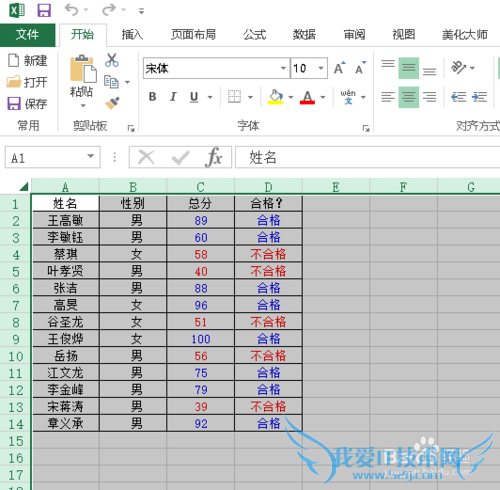Open the 文件 menu
Image resolution: width=500 pixels, height=490 pixels.
point(27,35)
